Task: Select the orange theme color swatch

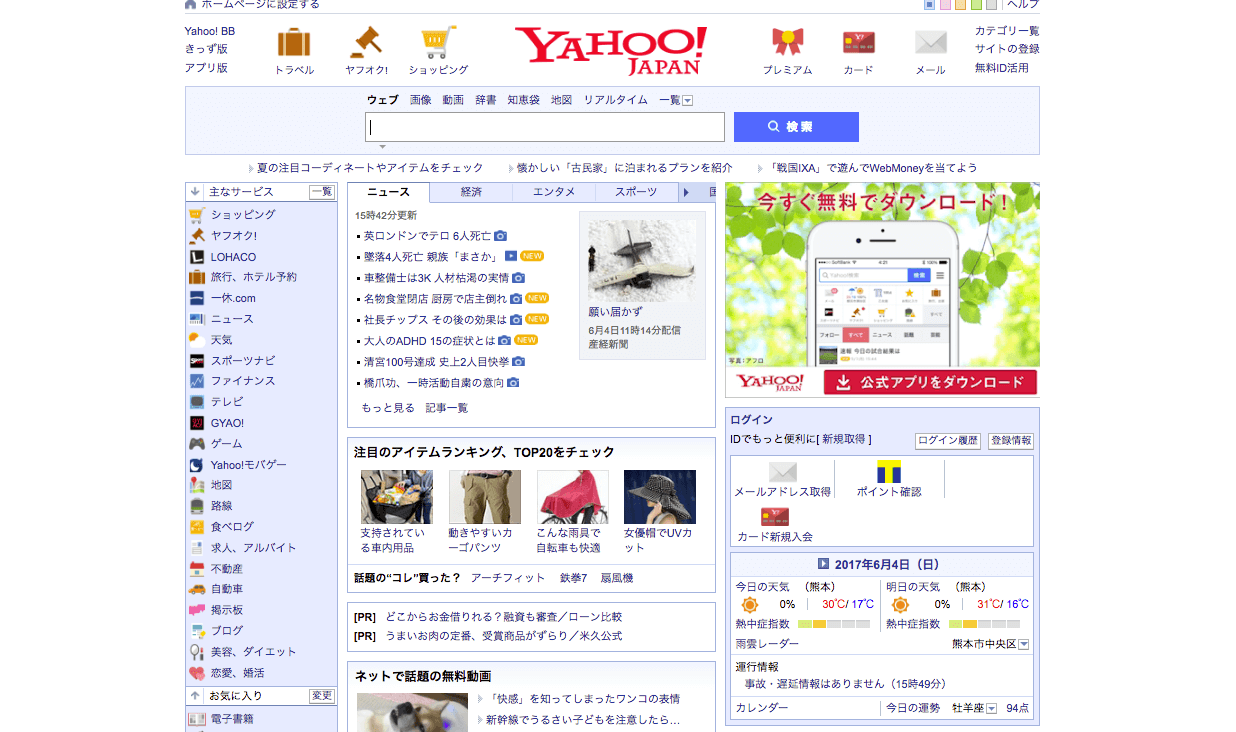Action: [960, 4]
